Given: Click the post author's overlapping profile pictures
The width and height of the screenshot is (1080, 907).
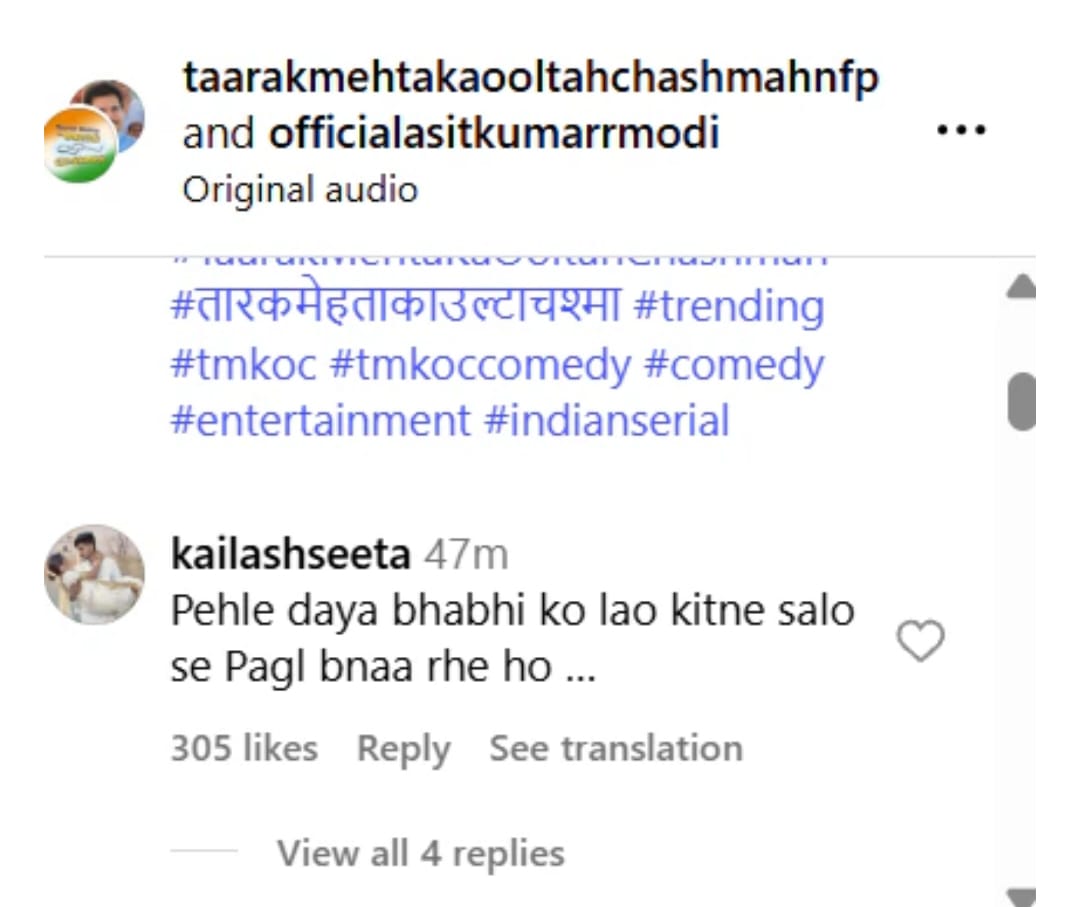Looking at the screenshot, I should (x=94, y=130).
